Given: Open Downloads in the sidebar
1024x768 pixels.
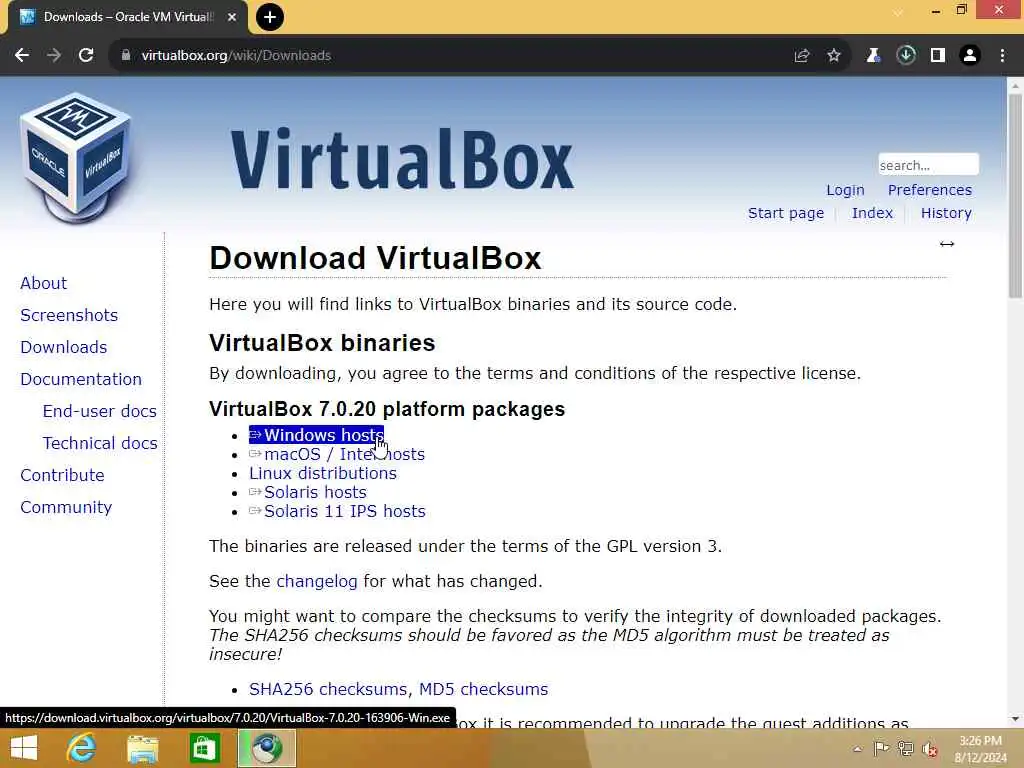Looking at the screenshot, I should (x=63, y=347).
